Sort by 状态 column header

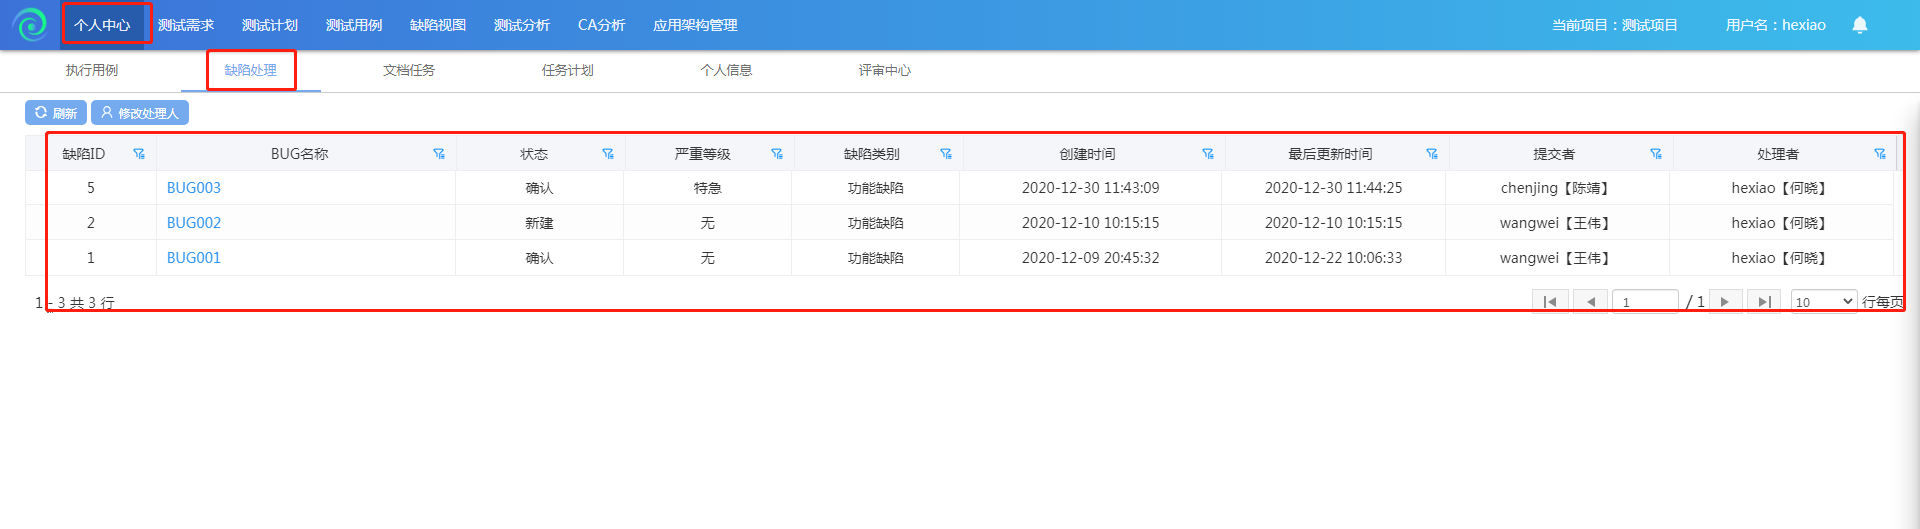tap(534, 154)
